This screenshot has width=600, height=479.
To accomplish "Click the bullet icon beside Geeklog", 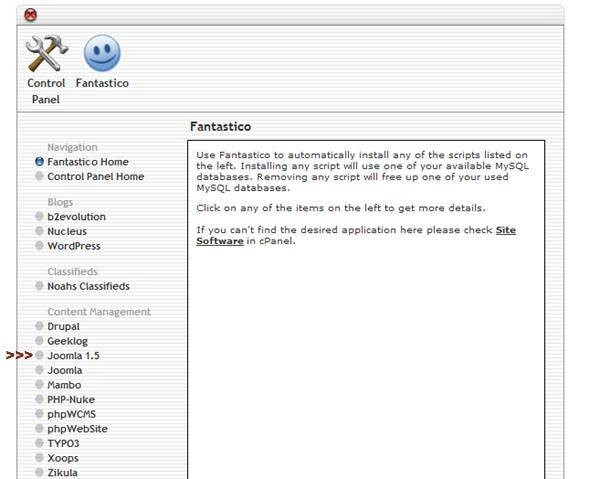I will [x=39, y=341].
